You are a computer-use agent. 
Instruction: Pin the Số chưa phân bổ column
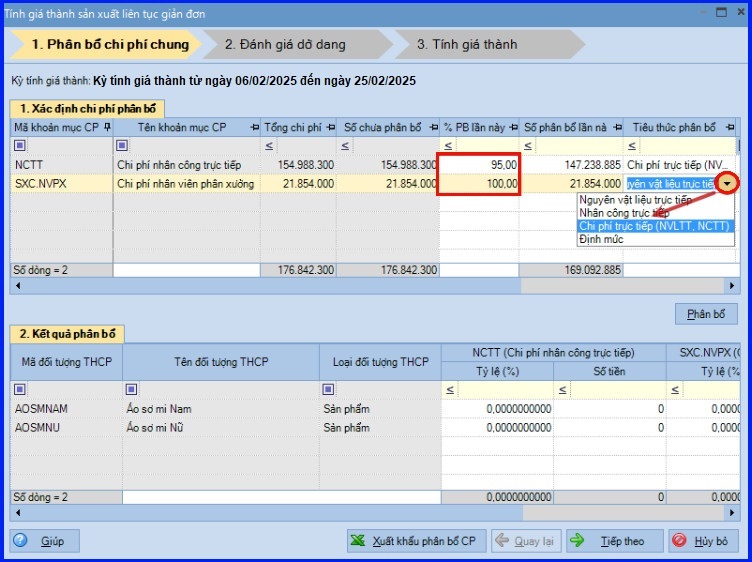tap(432, 128)
